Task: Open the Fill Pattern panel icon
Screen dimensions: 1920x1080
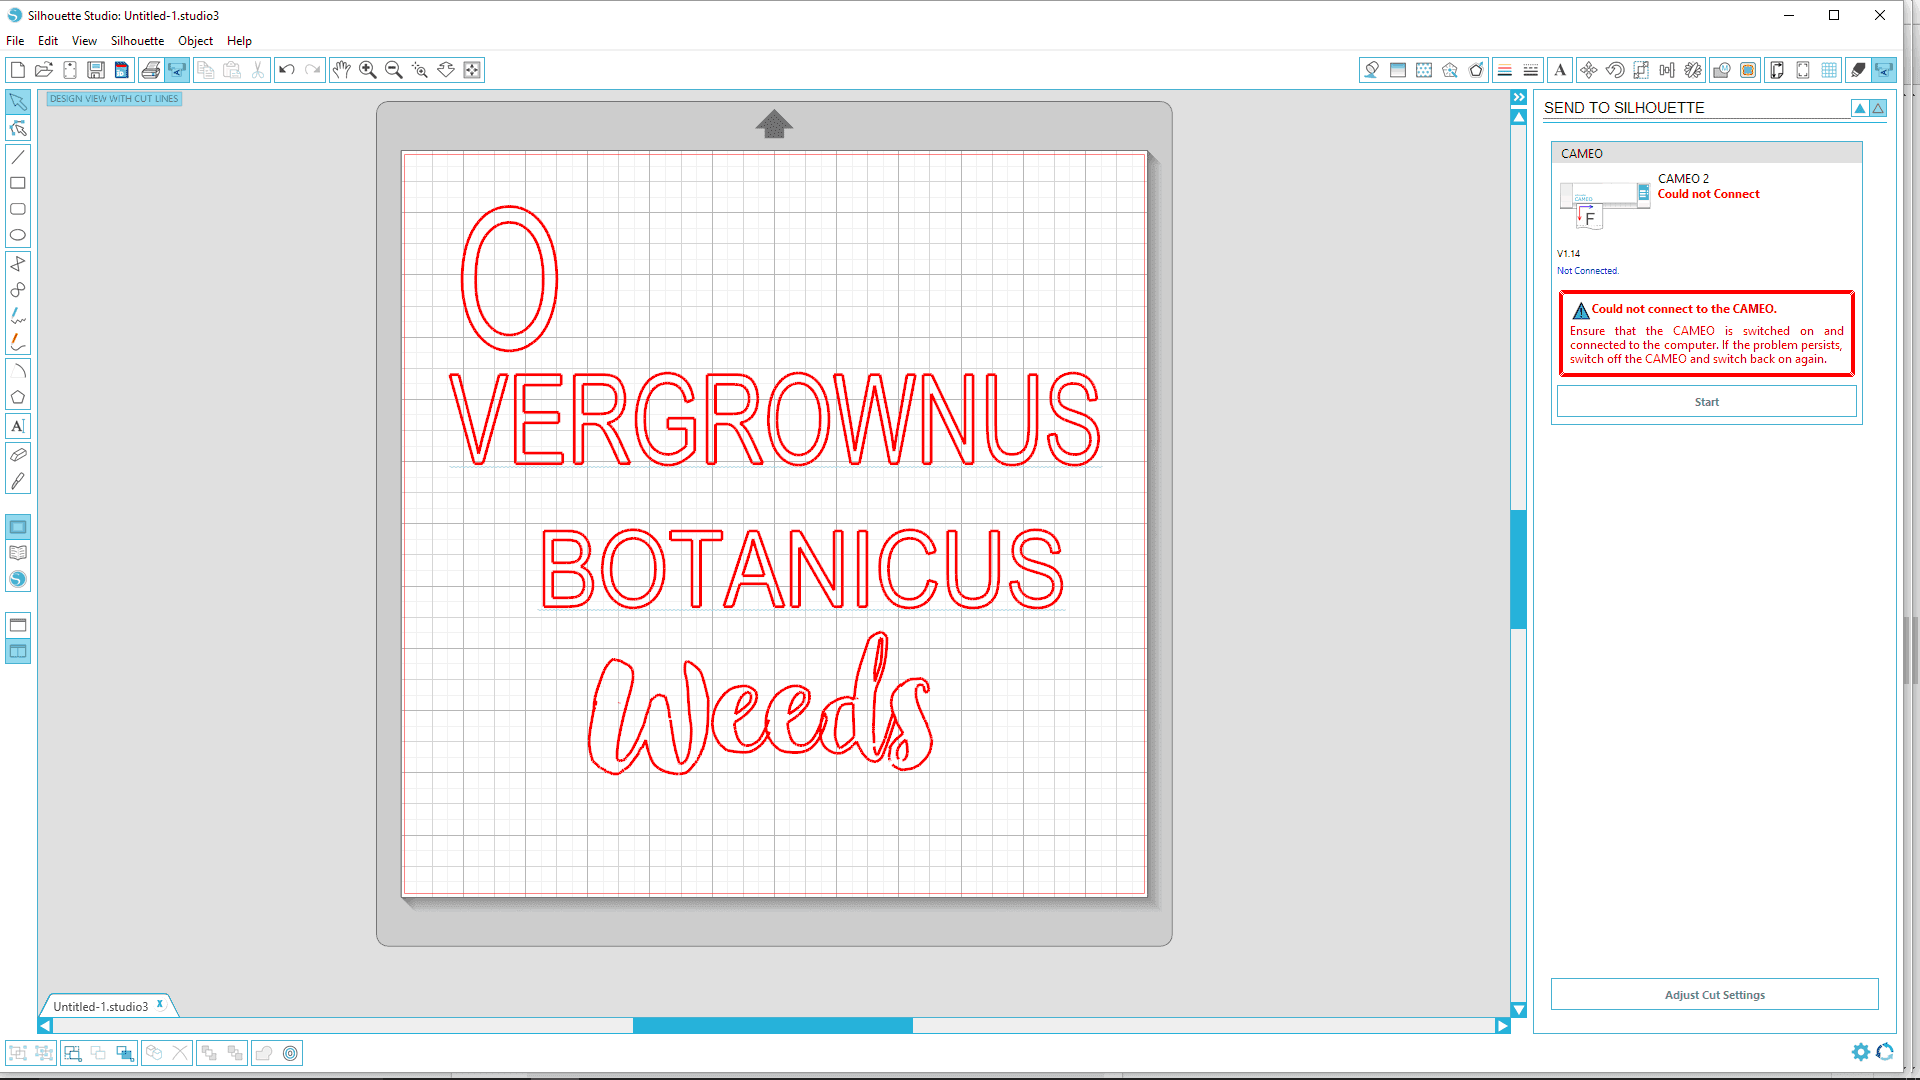Action: [x=1424, y=70]
